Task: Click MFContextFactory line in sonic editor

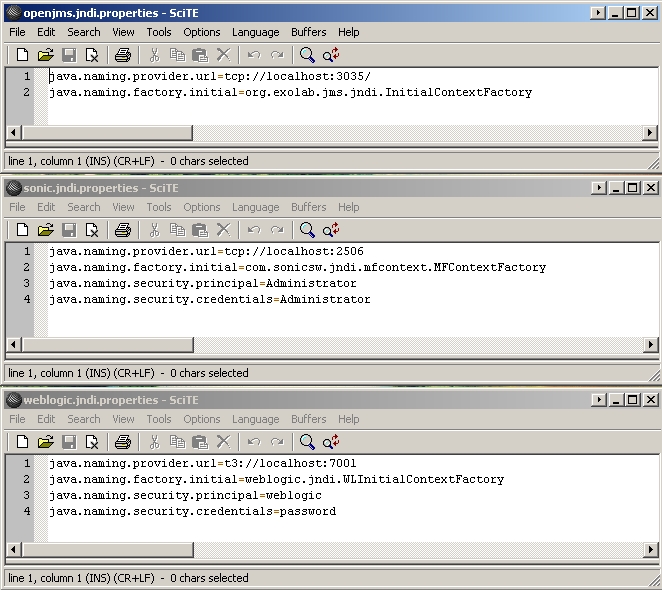Action: tap(298, 268)
